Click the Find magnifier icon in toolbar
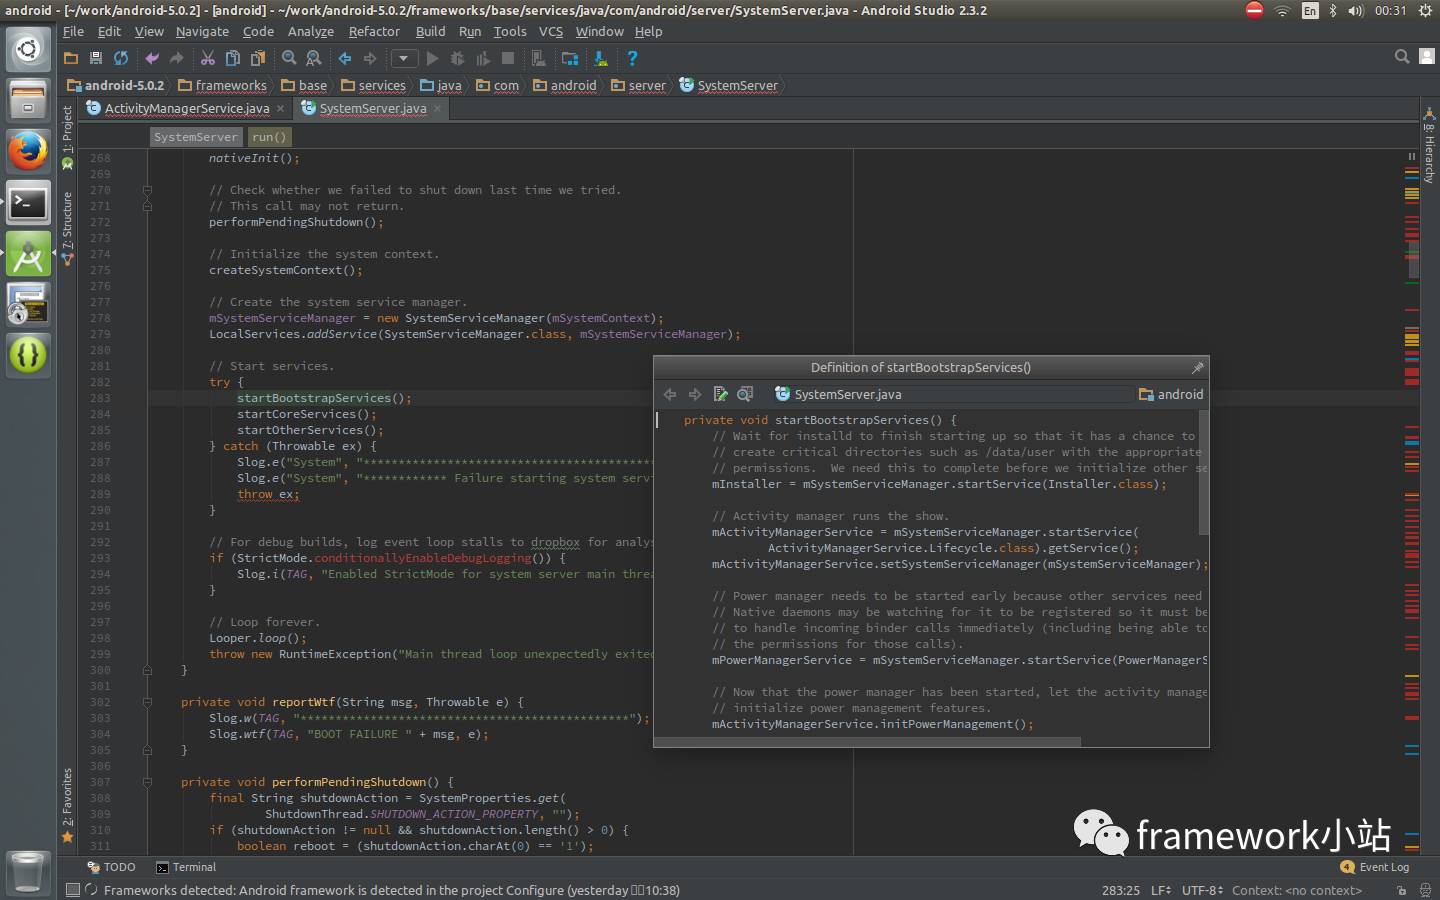The image size is (1440, 900). point(289,59)
